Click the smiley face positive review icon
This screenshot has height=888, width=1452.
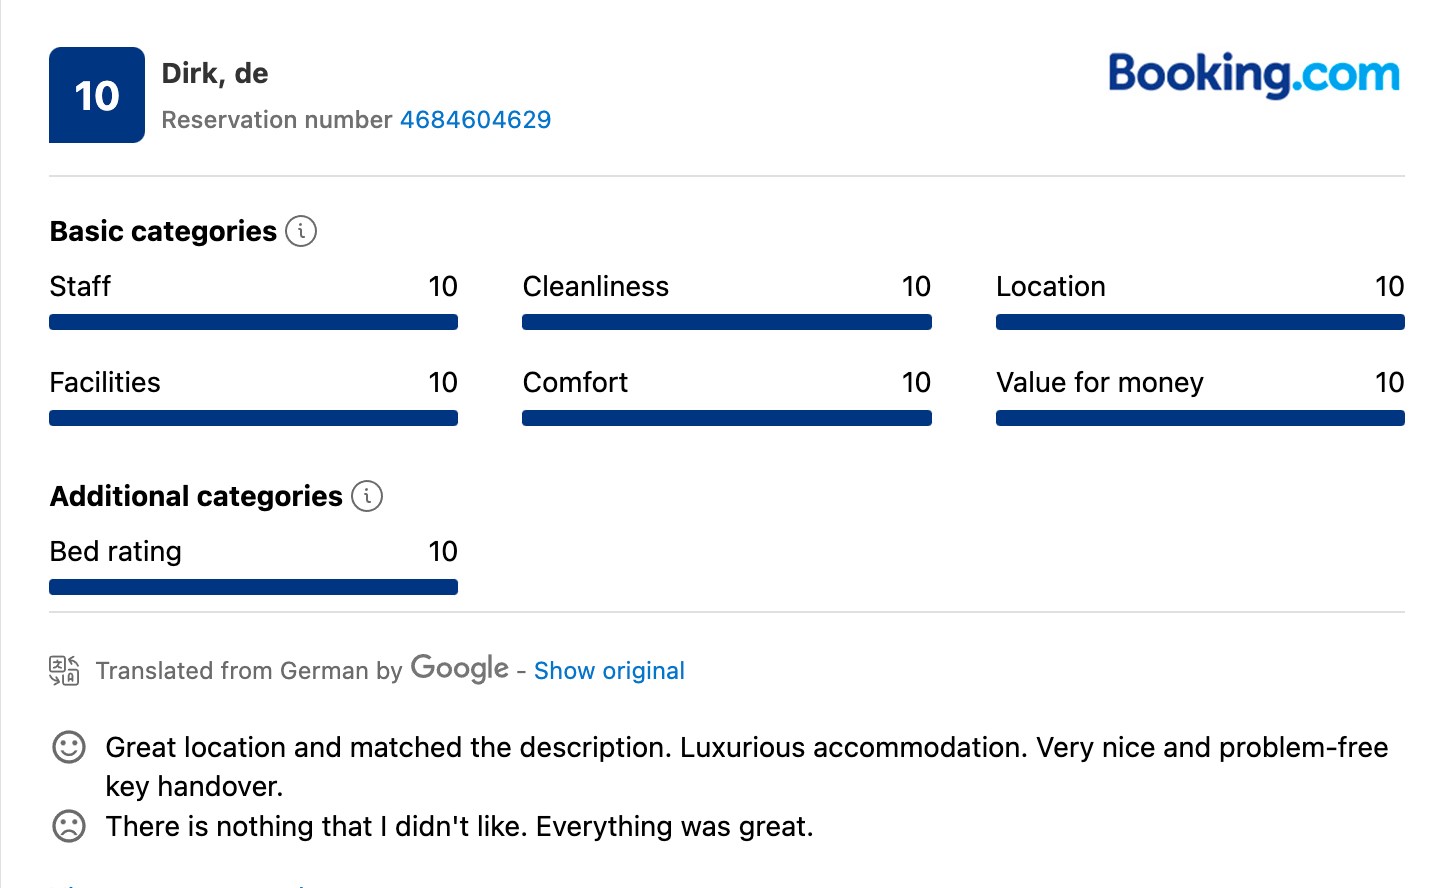point(69,747)
